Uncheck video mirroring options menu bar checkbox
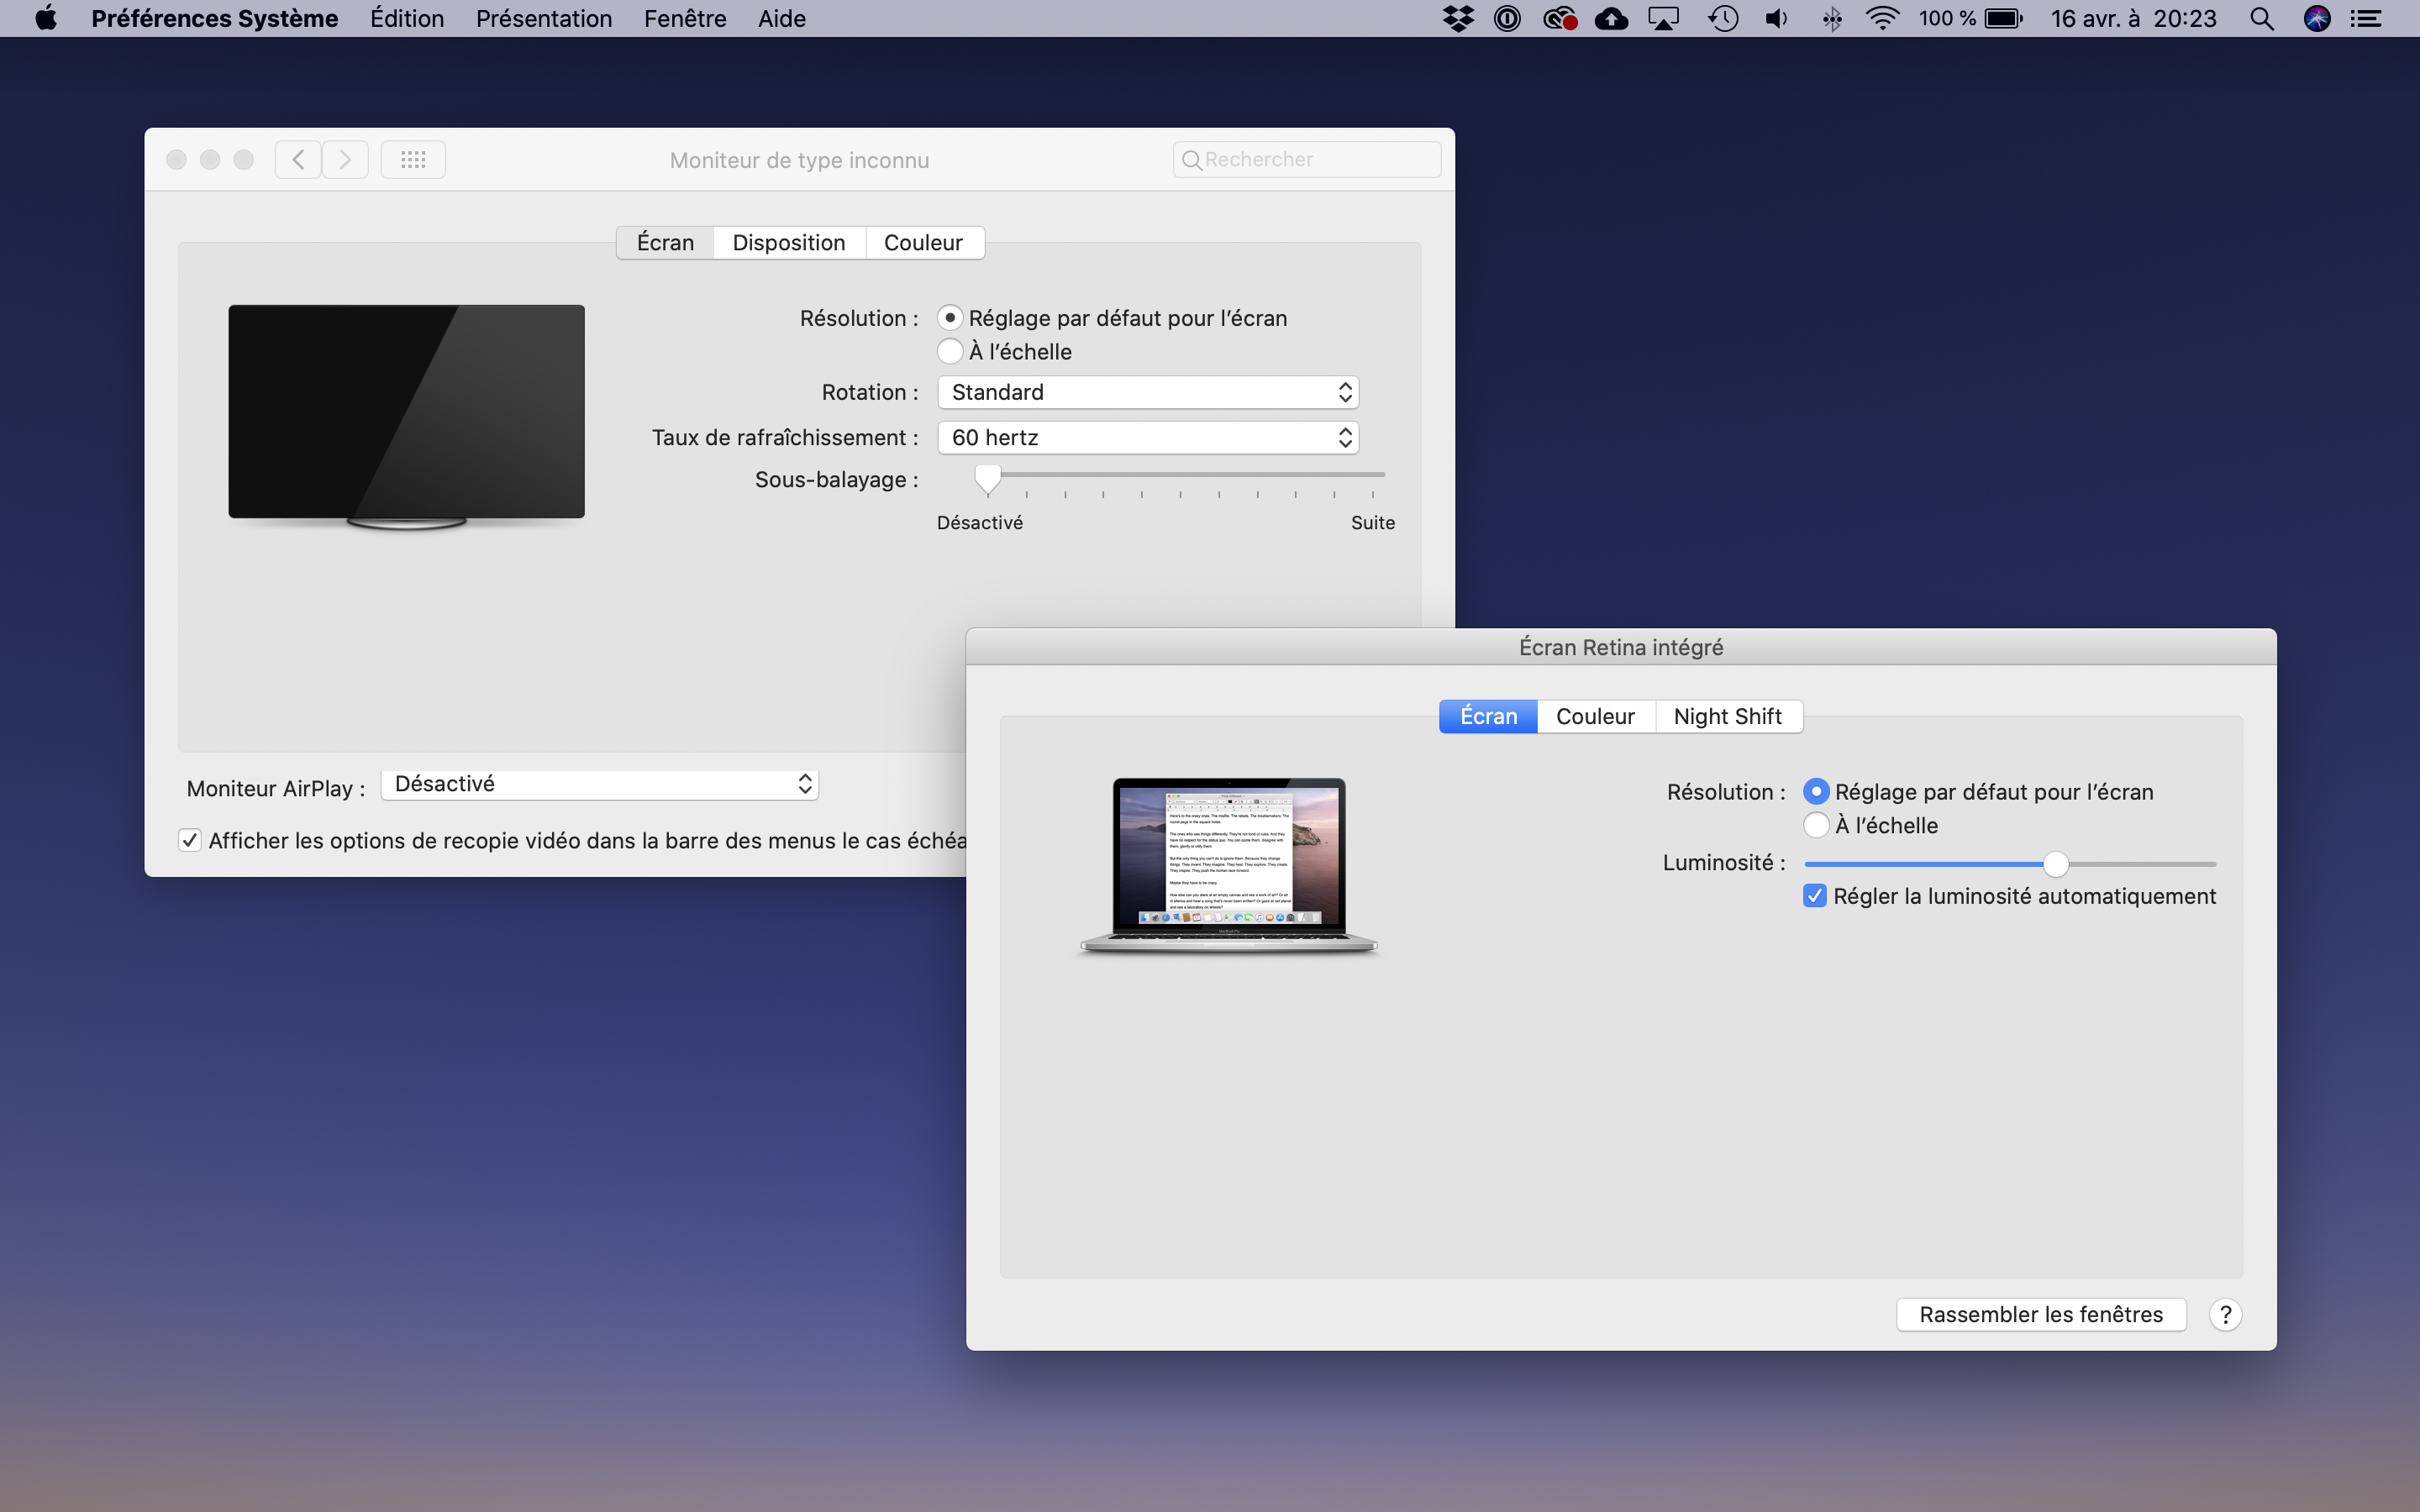 point(190,840)
